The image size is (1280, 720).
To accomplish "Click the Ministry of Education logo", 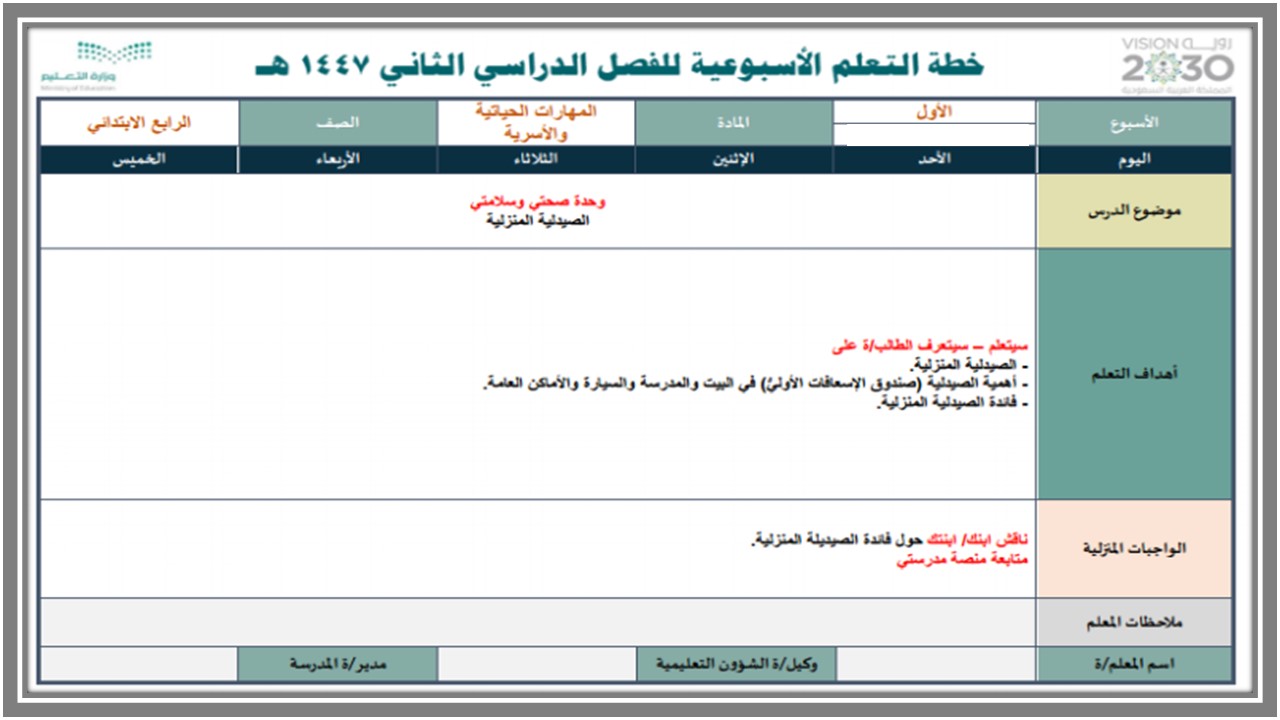I will [x=96, y=64].
